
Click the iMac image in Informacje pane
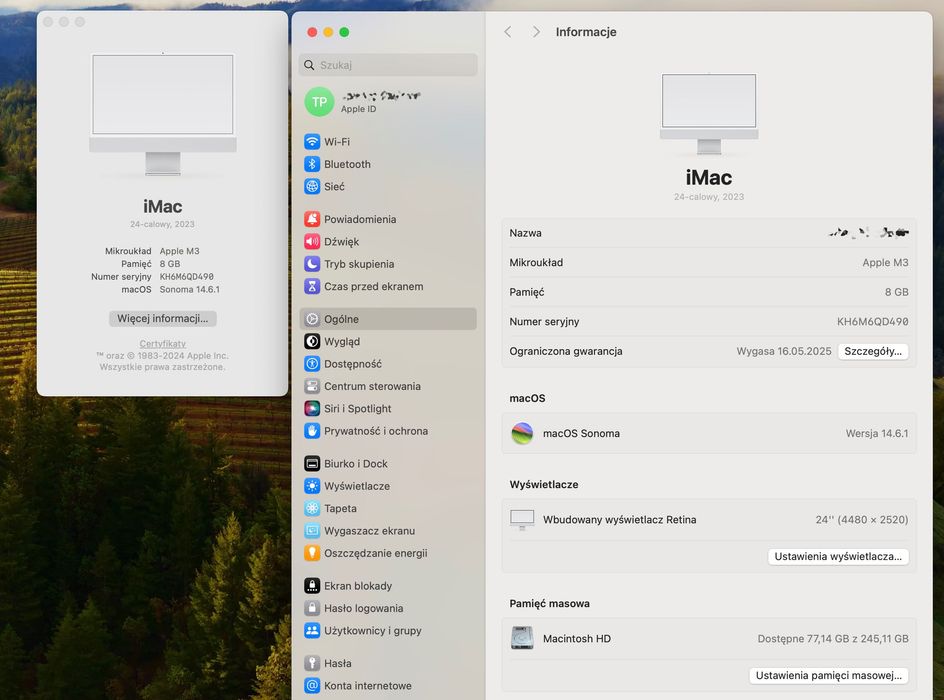pos(709,114)
